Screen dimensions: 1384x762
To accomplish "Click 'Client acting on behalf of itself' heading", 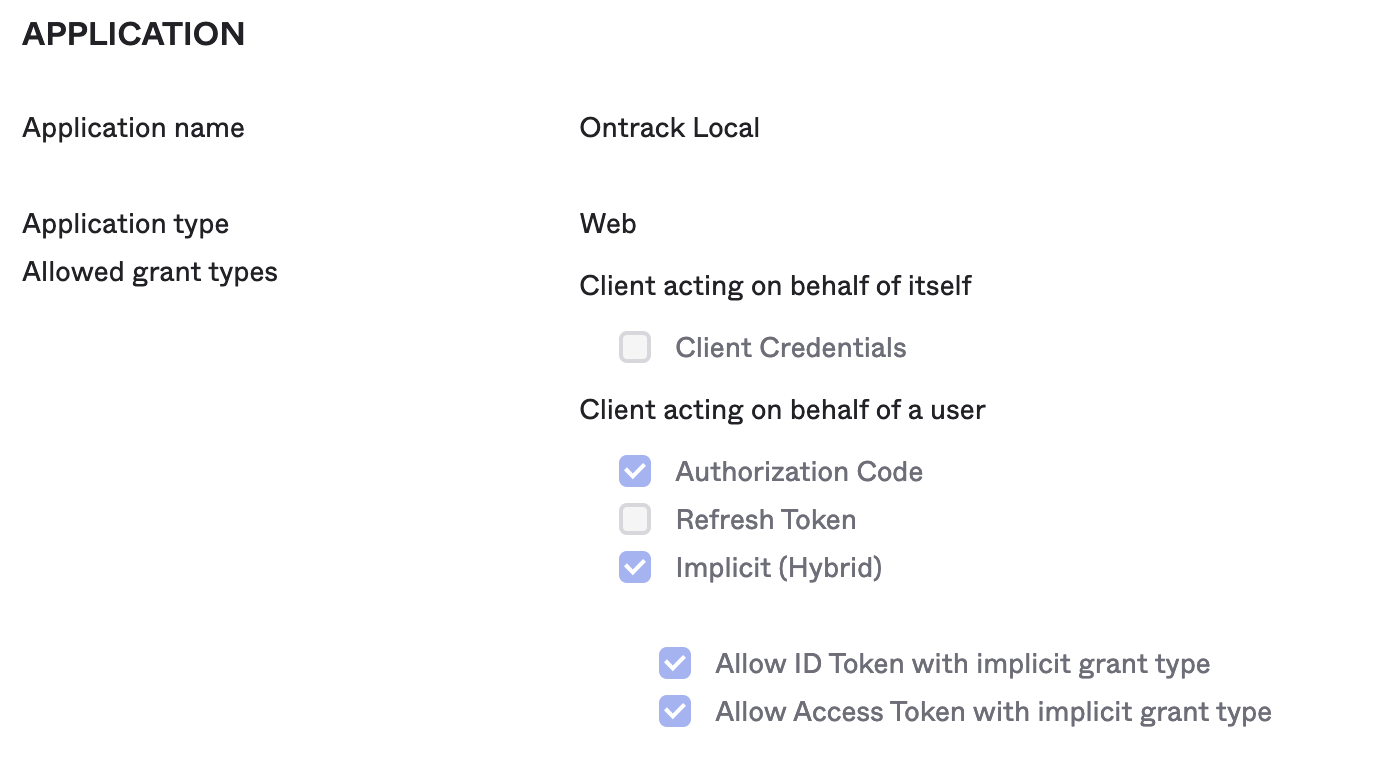I will pos(775,286).
